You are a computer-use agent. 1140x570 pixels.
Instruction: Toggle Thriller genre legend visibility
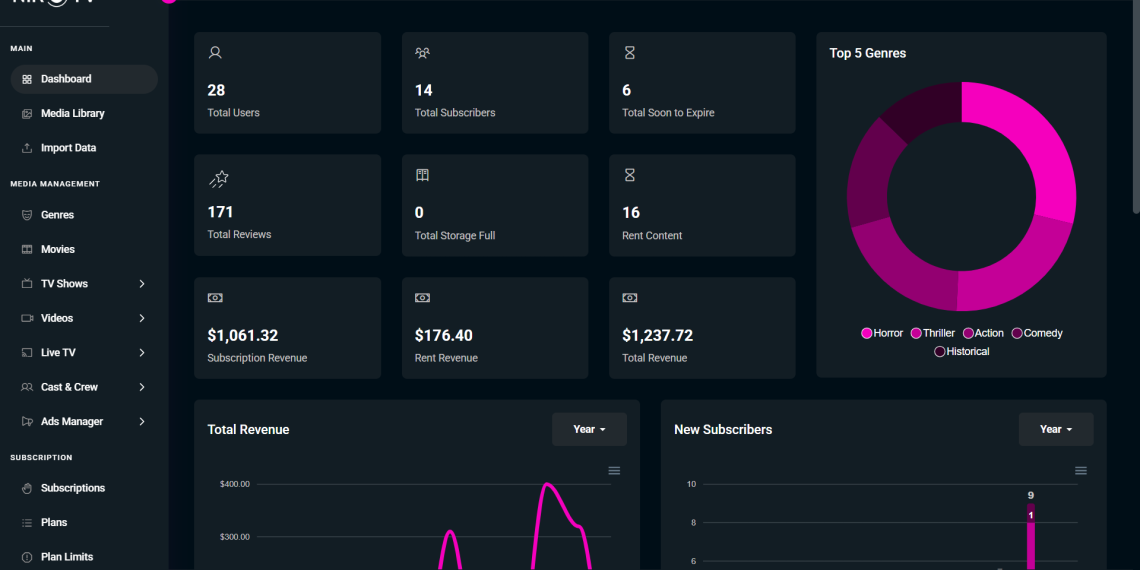[x=932, y=333]
